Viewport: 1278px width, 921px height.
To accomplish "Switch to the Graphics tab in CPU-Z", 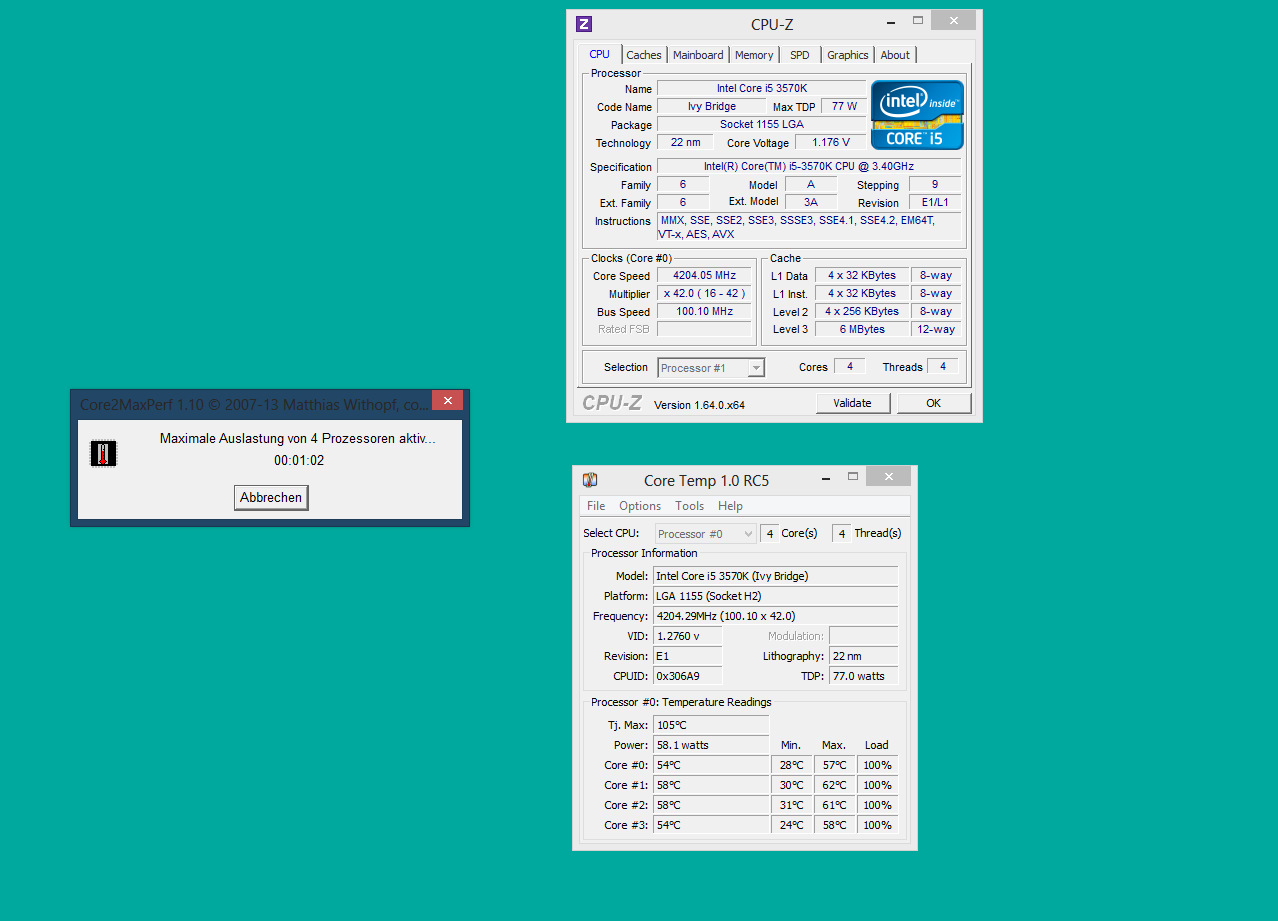I will tap(848, 55).
